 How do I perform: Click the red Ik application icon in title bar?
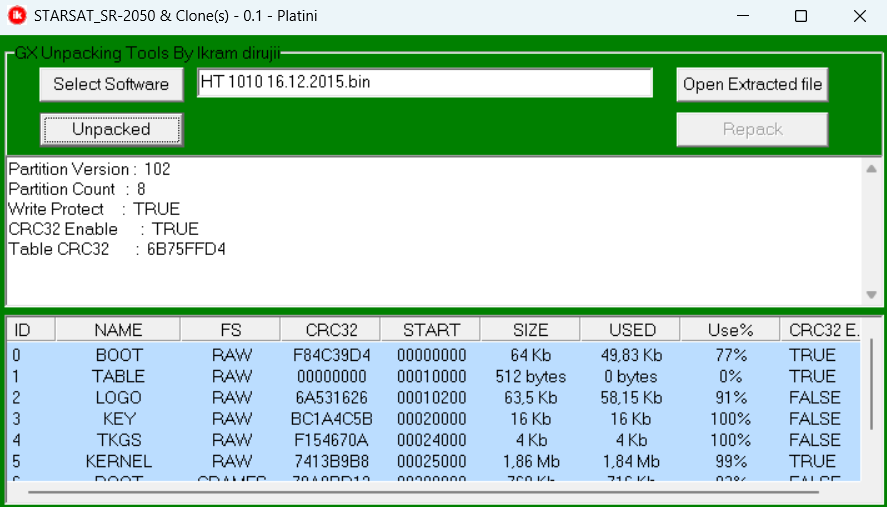[x=17, y=16]
